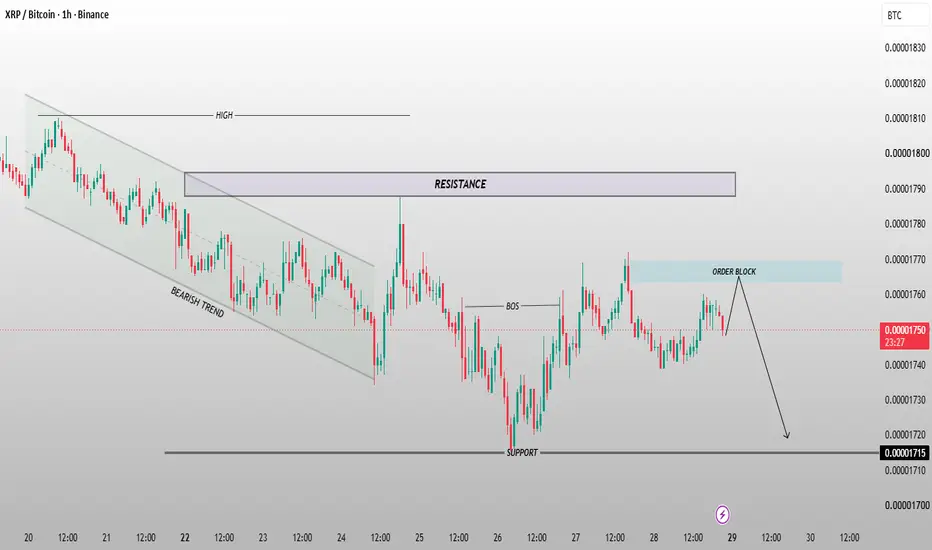Click date 21 on the time axis
The height and width of the screenshot is (550, 932).
tap(106, 538)
